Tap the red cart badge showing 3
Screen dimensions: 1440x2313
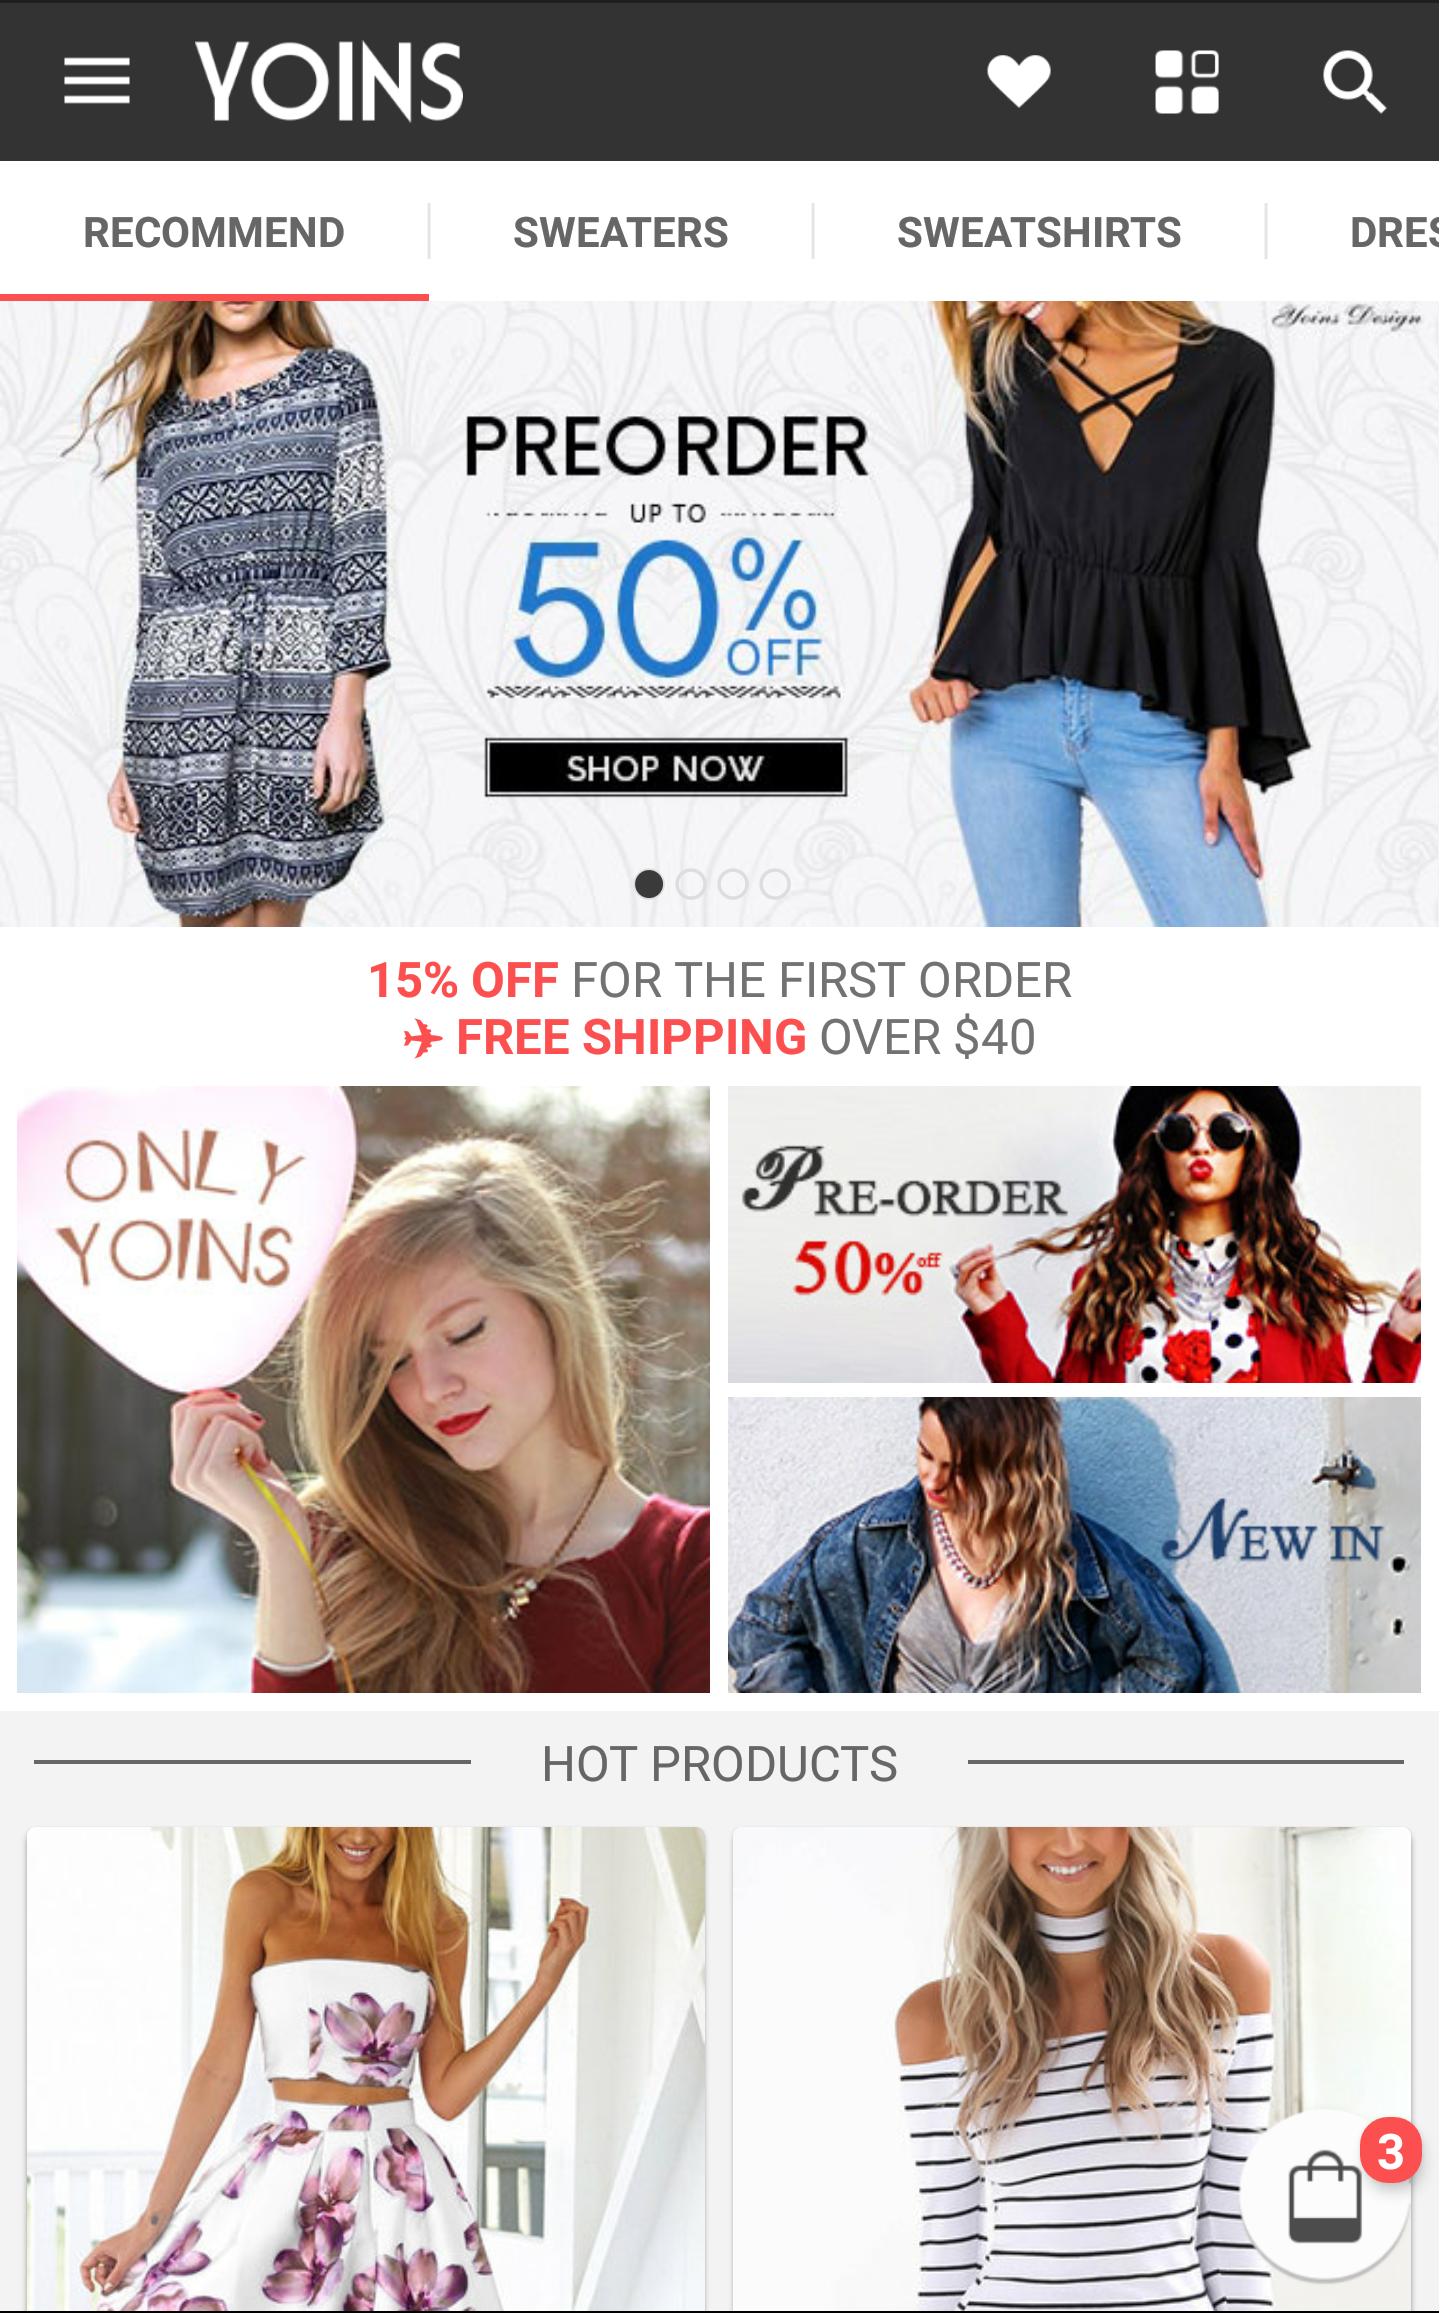(x=1391, y=2150)
